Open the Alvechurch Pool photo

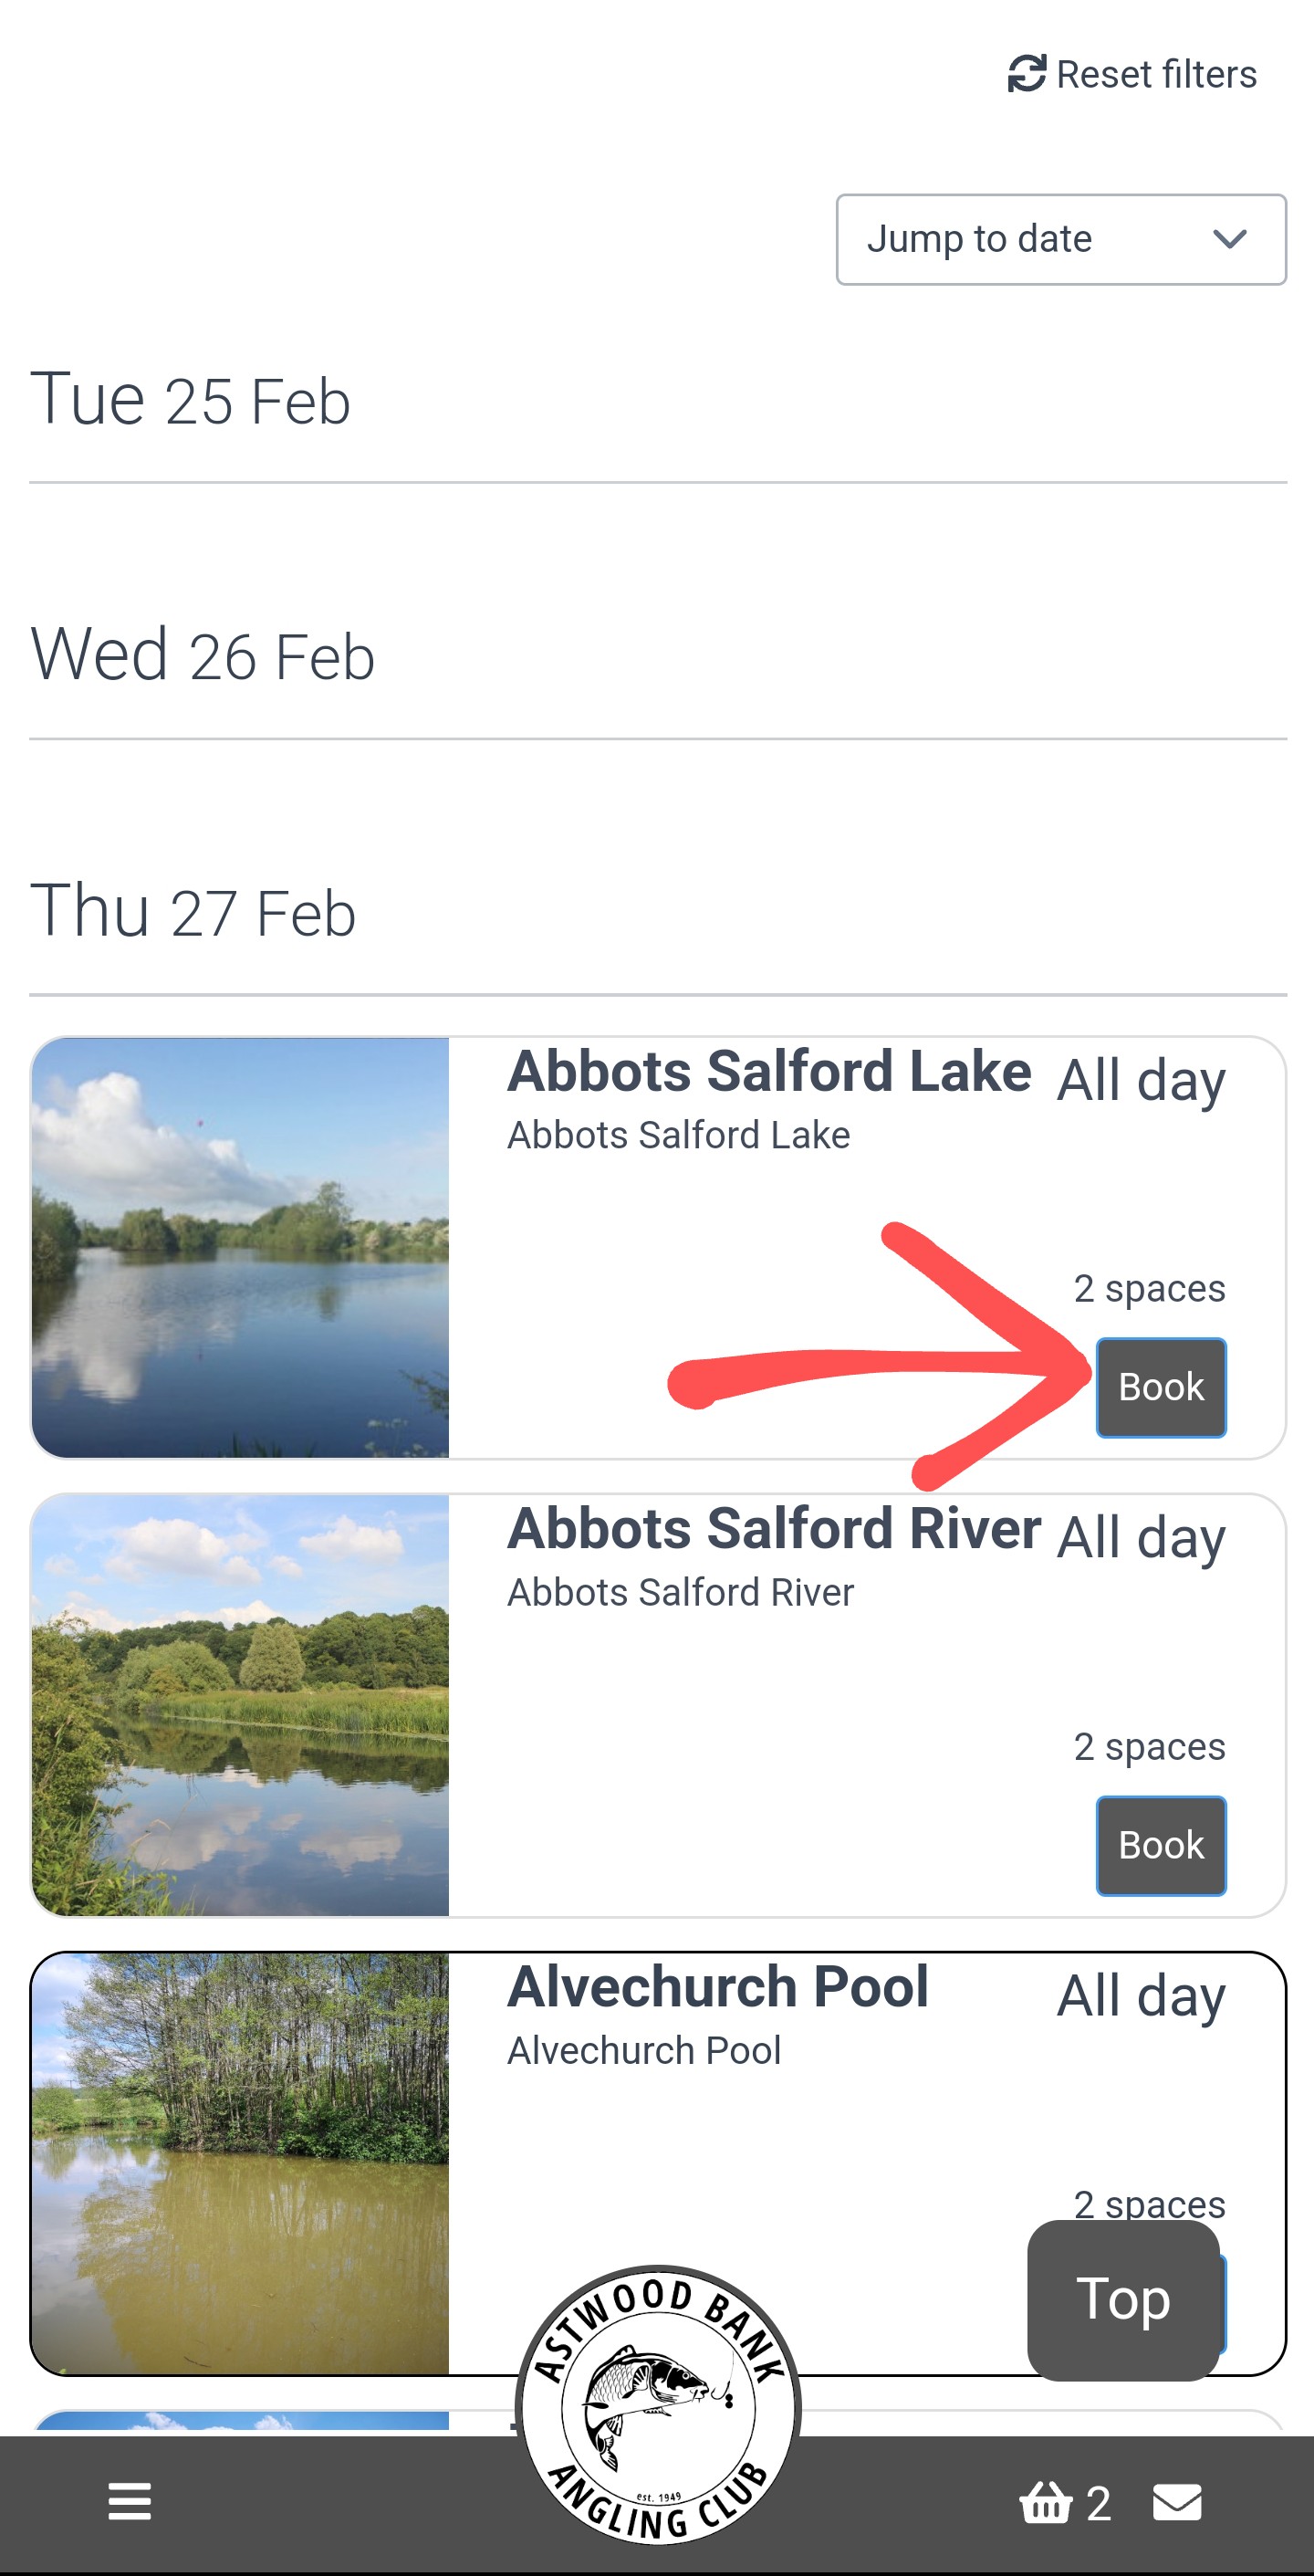coord(240,2163)
